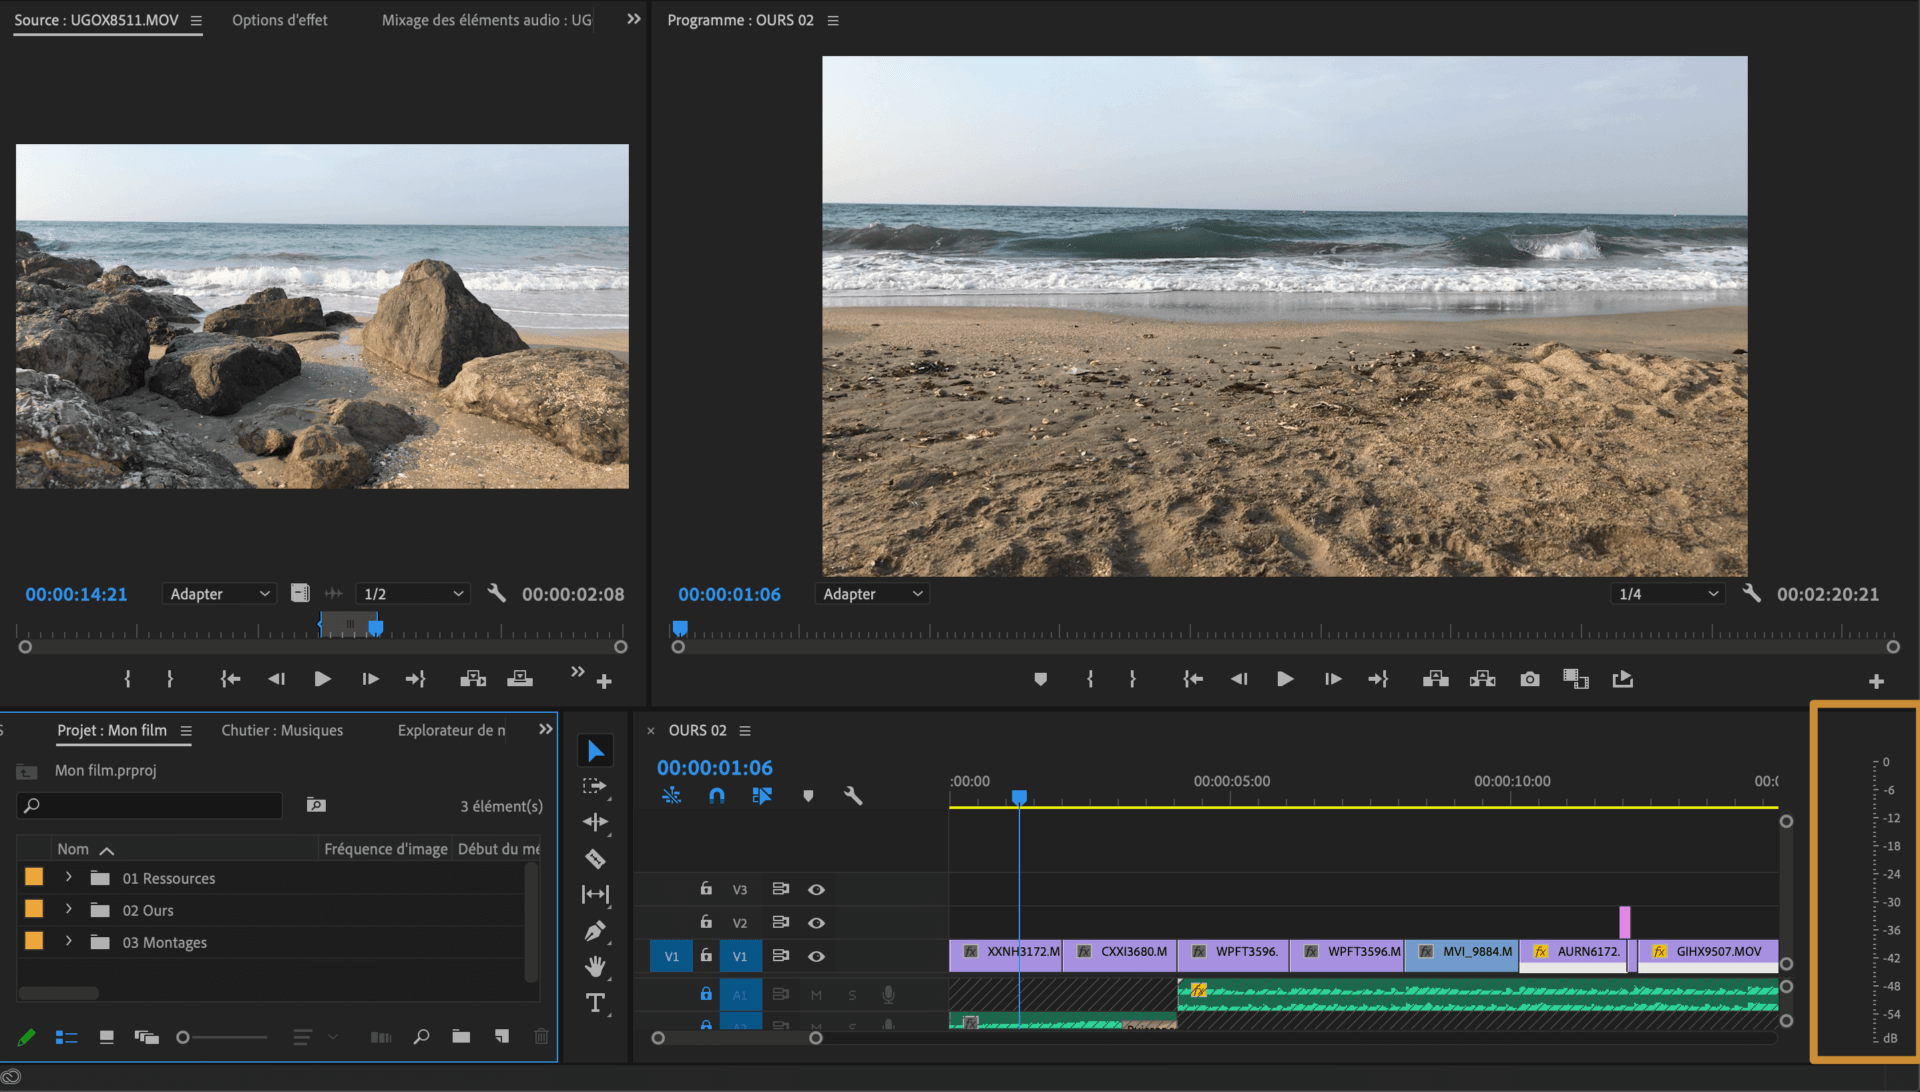This screenshot has height=1092, width=1920.
Task: Select the Ripple Edit tool
Action: tap(595, 822)
